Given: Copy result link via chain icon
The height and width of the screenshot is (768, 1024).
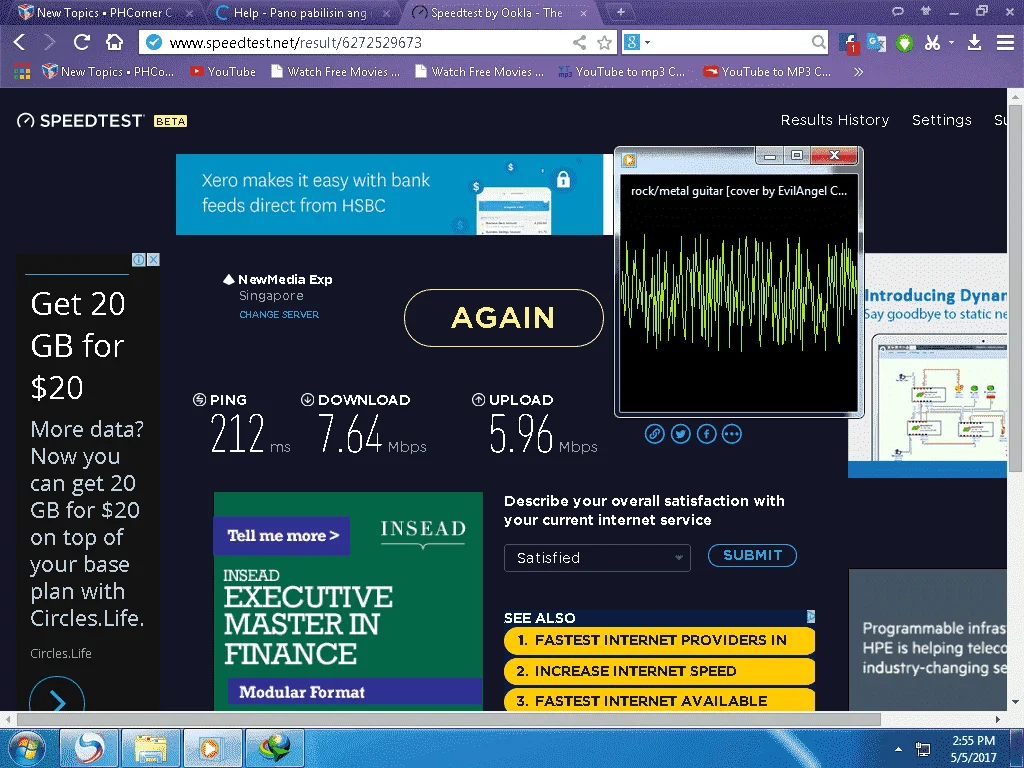Looking at the screenshot, I should point(654,434).
